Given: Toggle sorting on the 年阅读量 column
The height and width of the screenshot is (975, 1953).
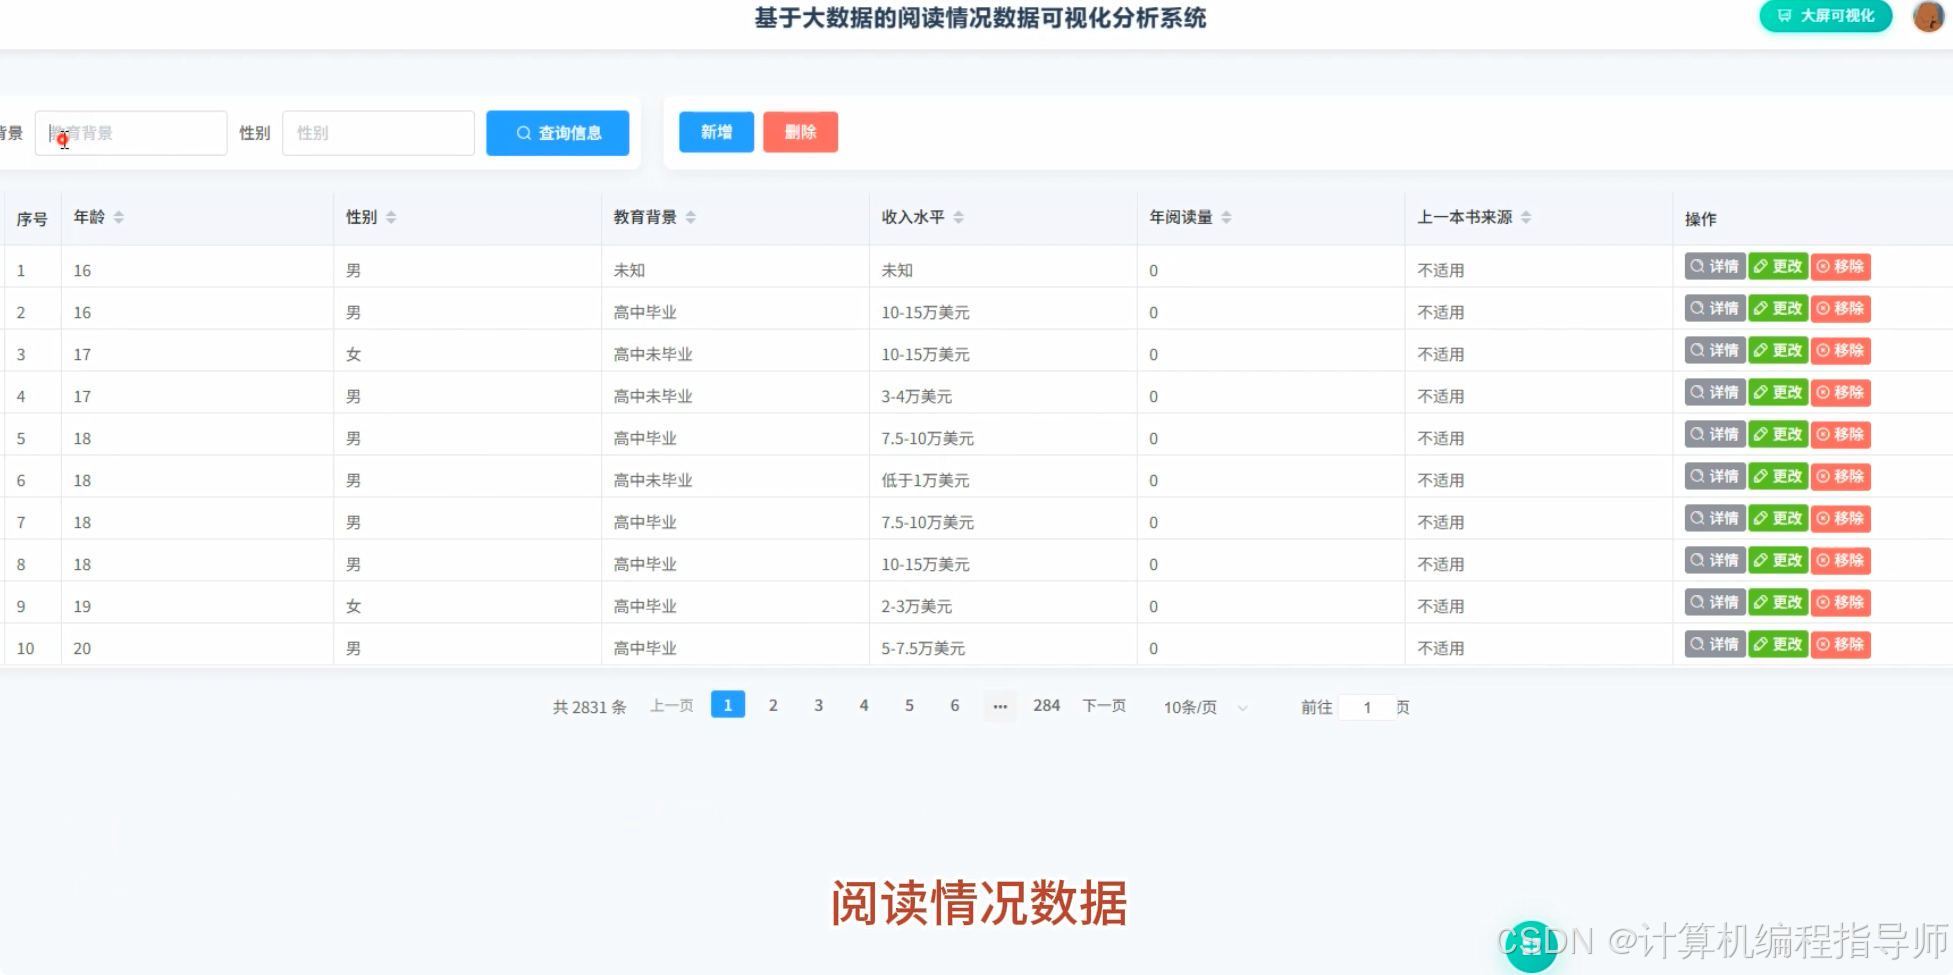Looking at the screenshot, I should point(1226,216).
